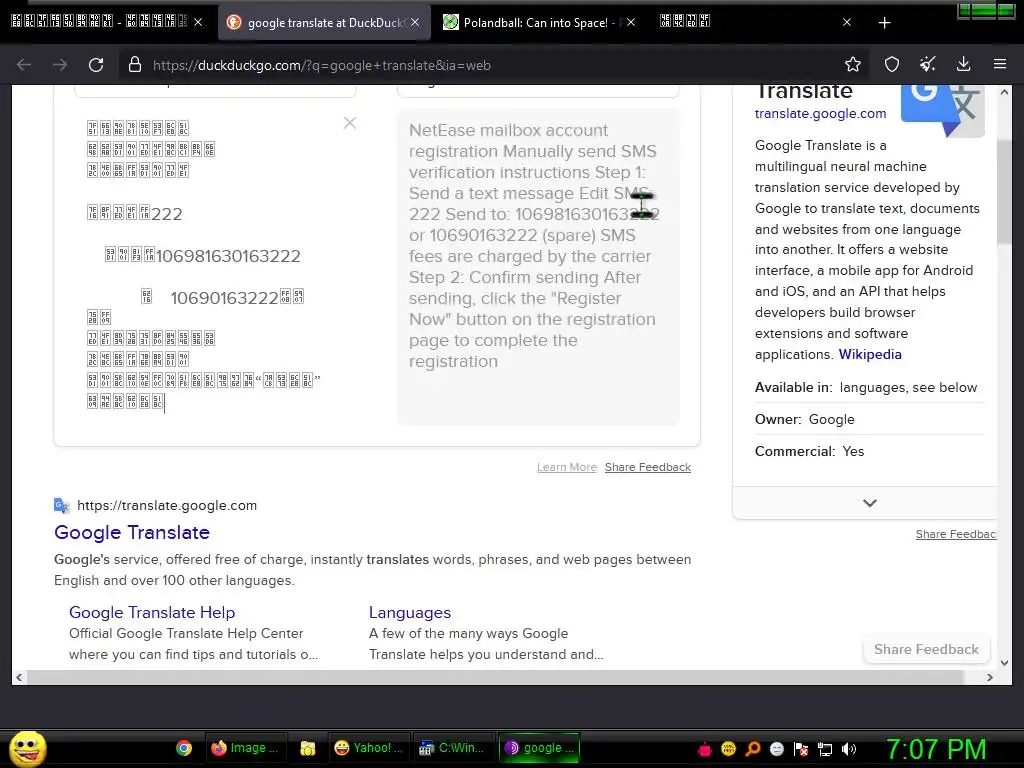The width and height of the screenshot is (1024, 768).
Task: Click the flag with red X tray icon
Action: click(801, 749)
